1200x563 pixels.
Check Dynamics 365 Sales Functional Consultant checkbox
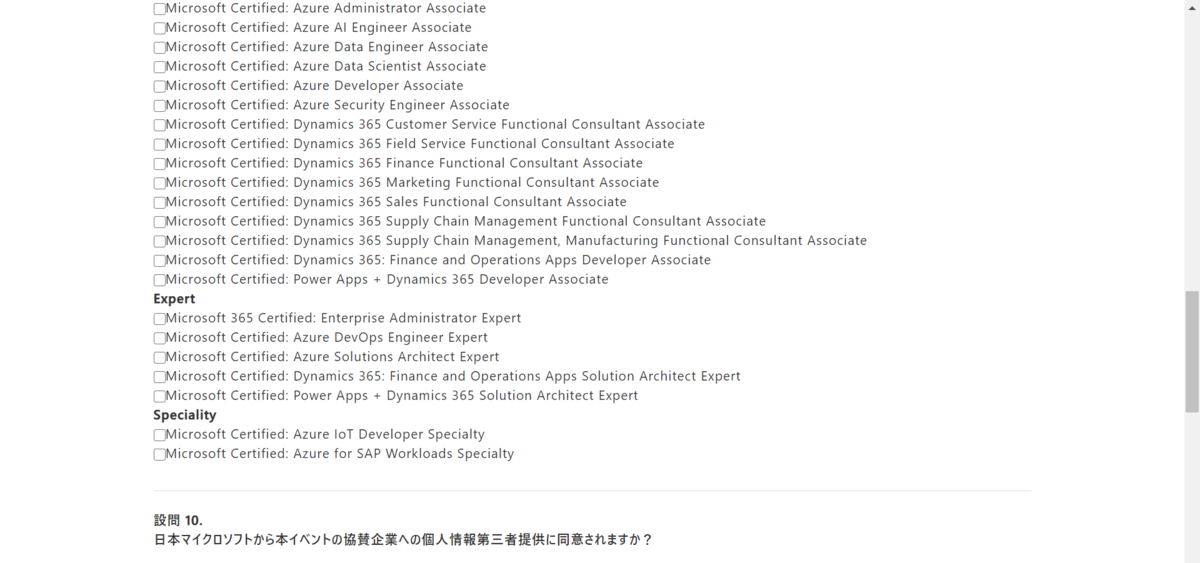coord(160,203)
